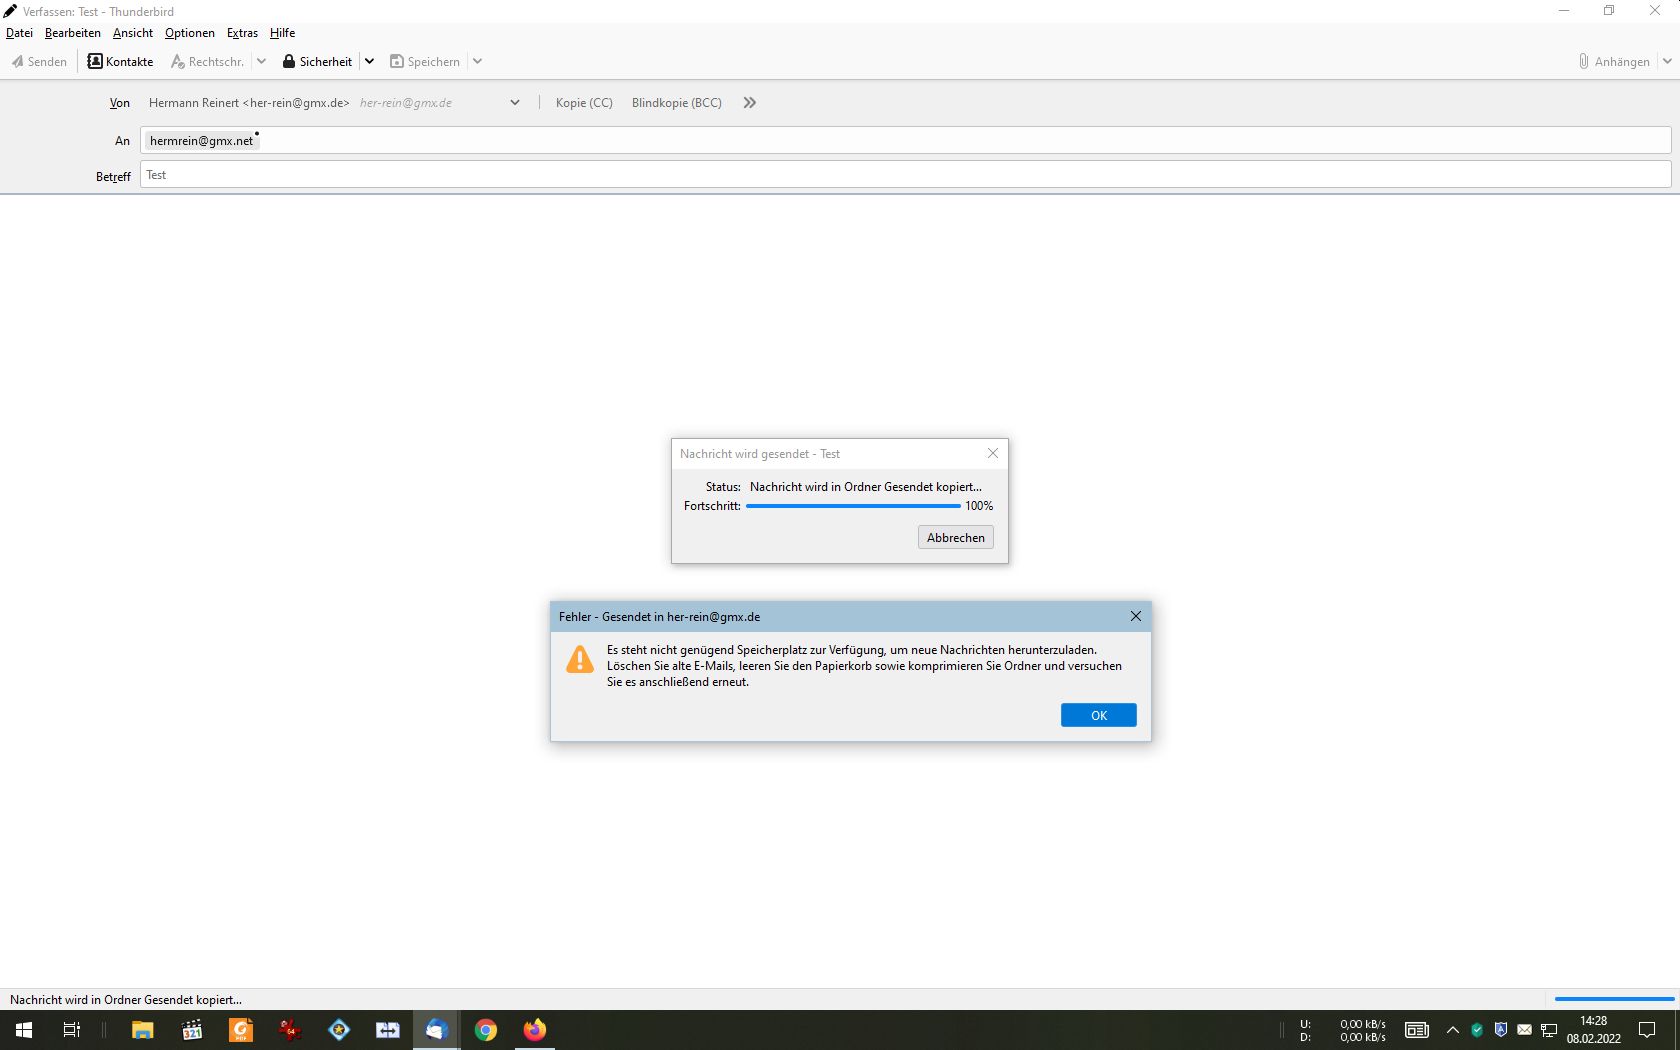Close the Fehler error dialog
This screenshot has width=1680, height=1050.
tap(1136, 617)
